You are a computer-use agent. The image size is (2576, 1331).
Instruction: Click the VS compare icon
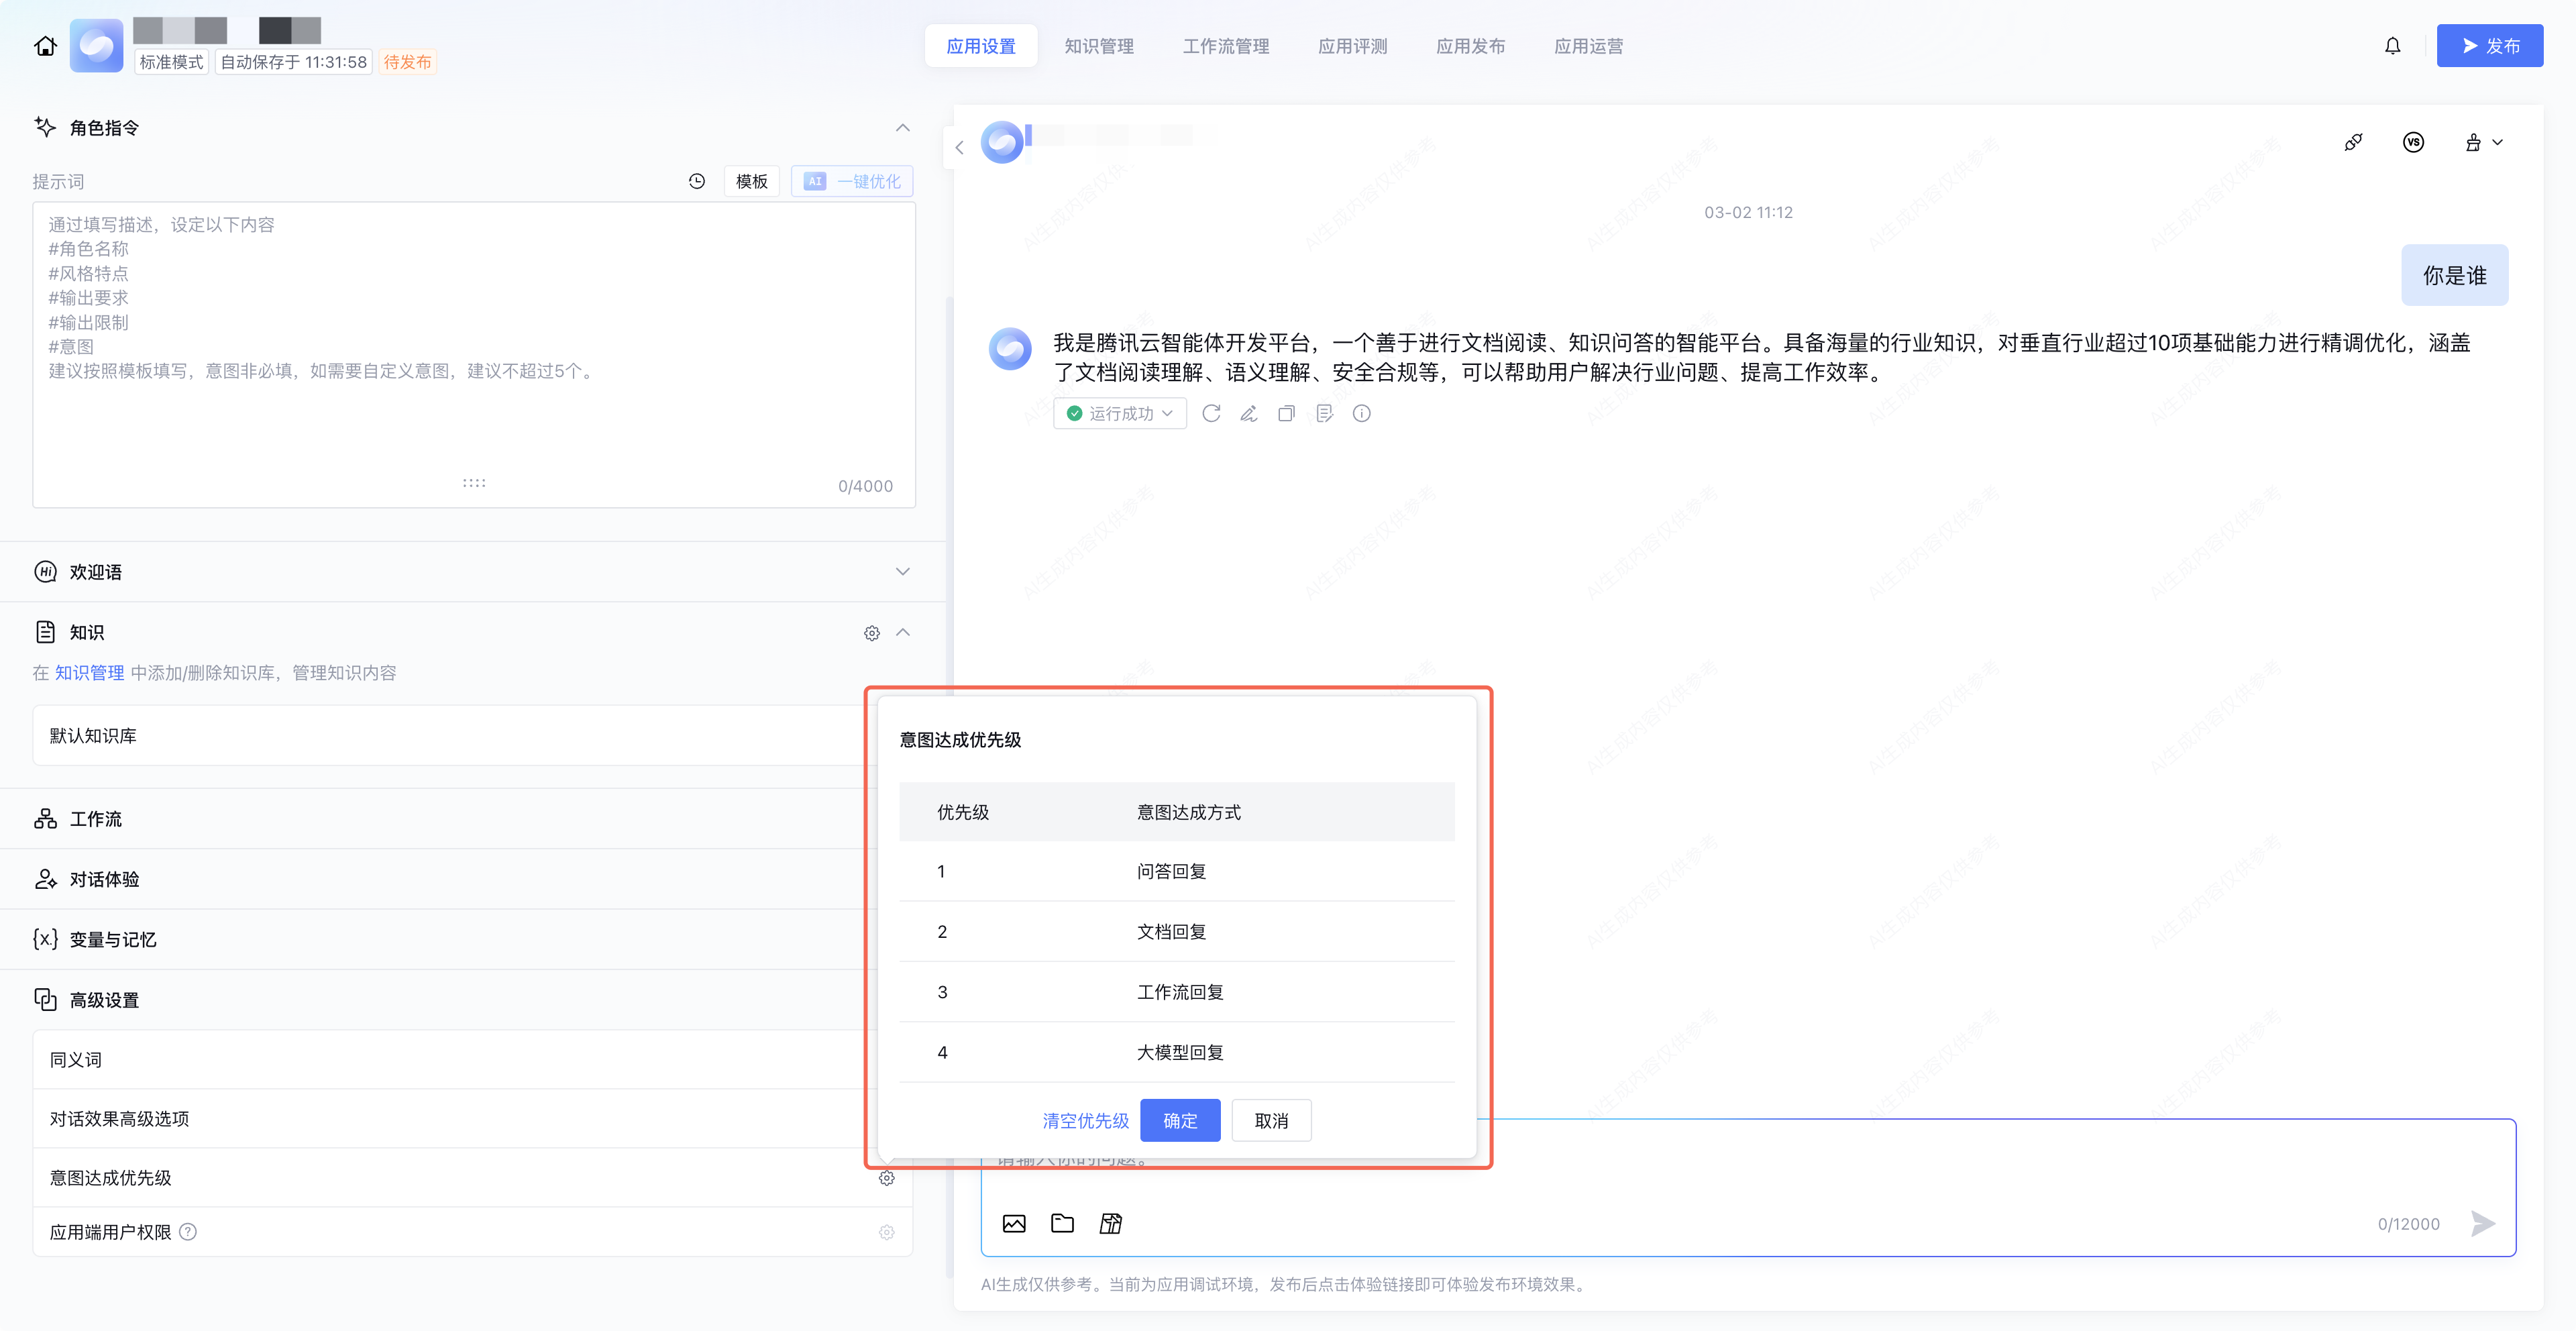click(x=2413, y=142)
